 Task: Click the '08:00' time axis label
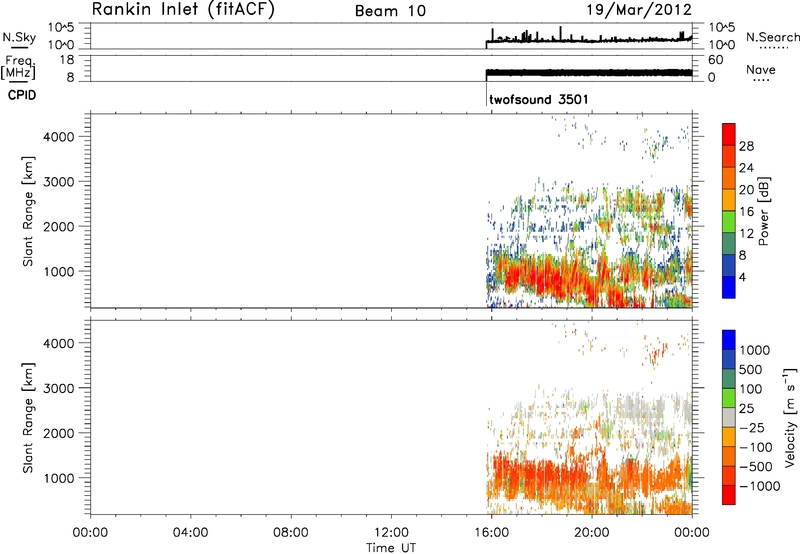(291, 533)
